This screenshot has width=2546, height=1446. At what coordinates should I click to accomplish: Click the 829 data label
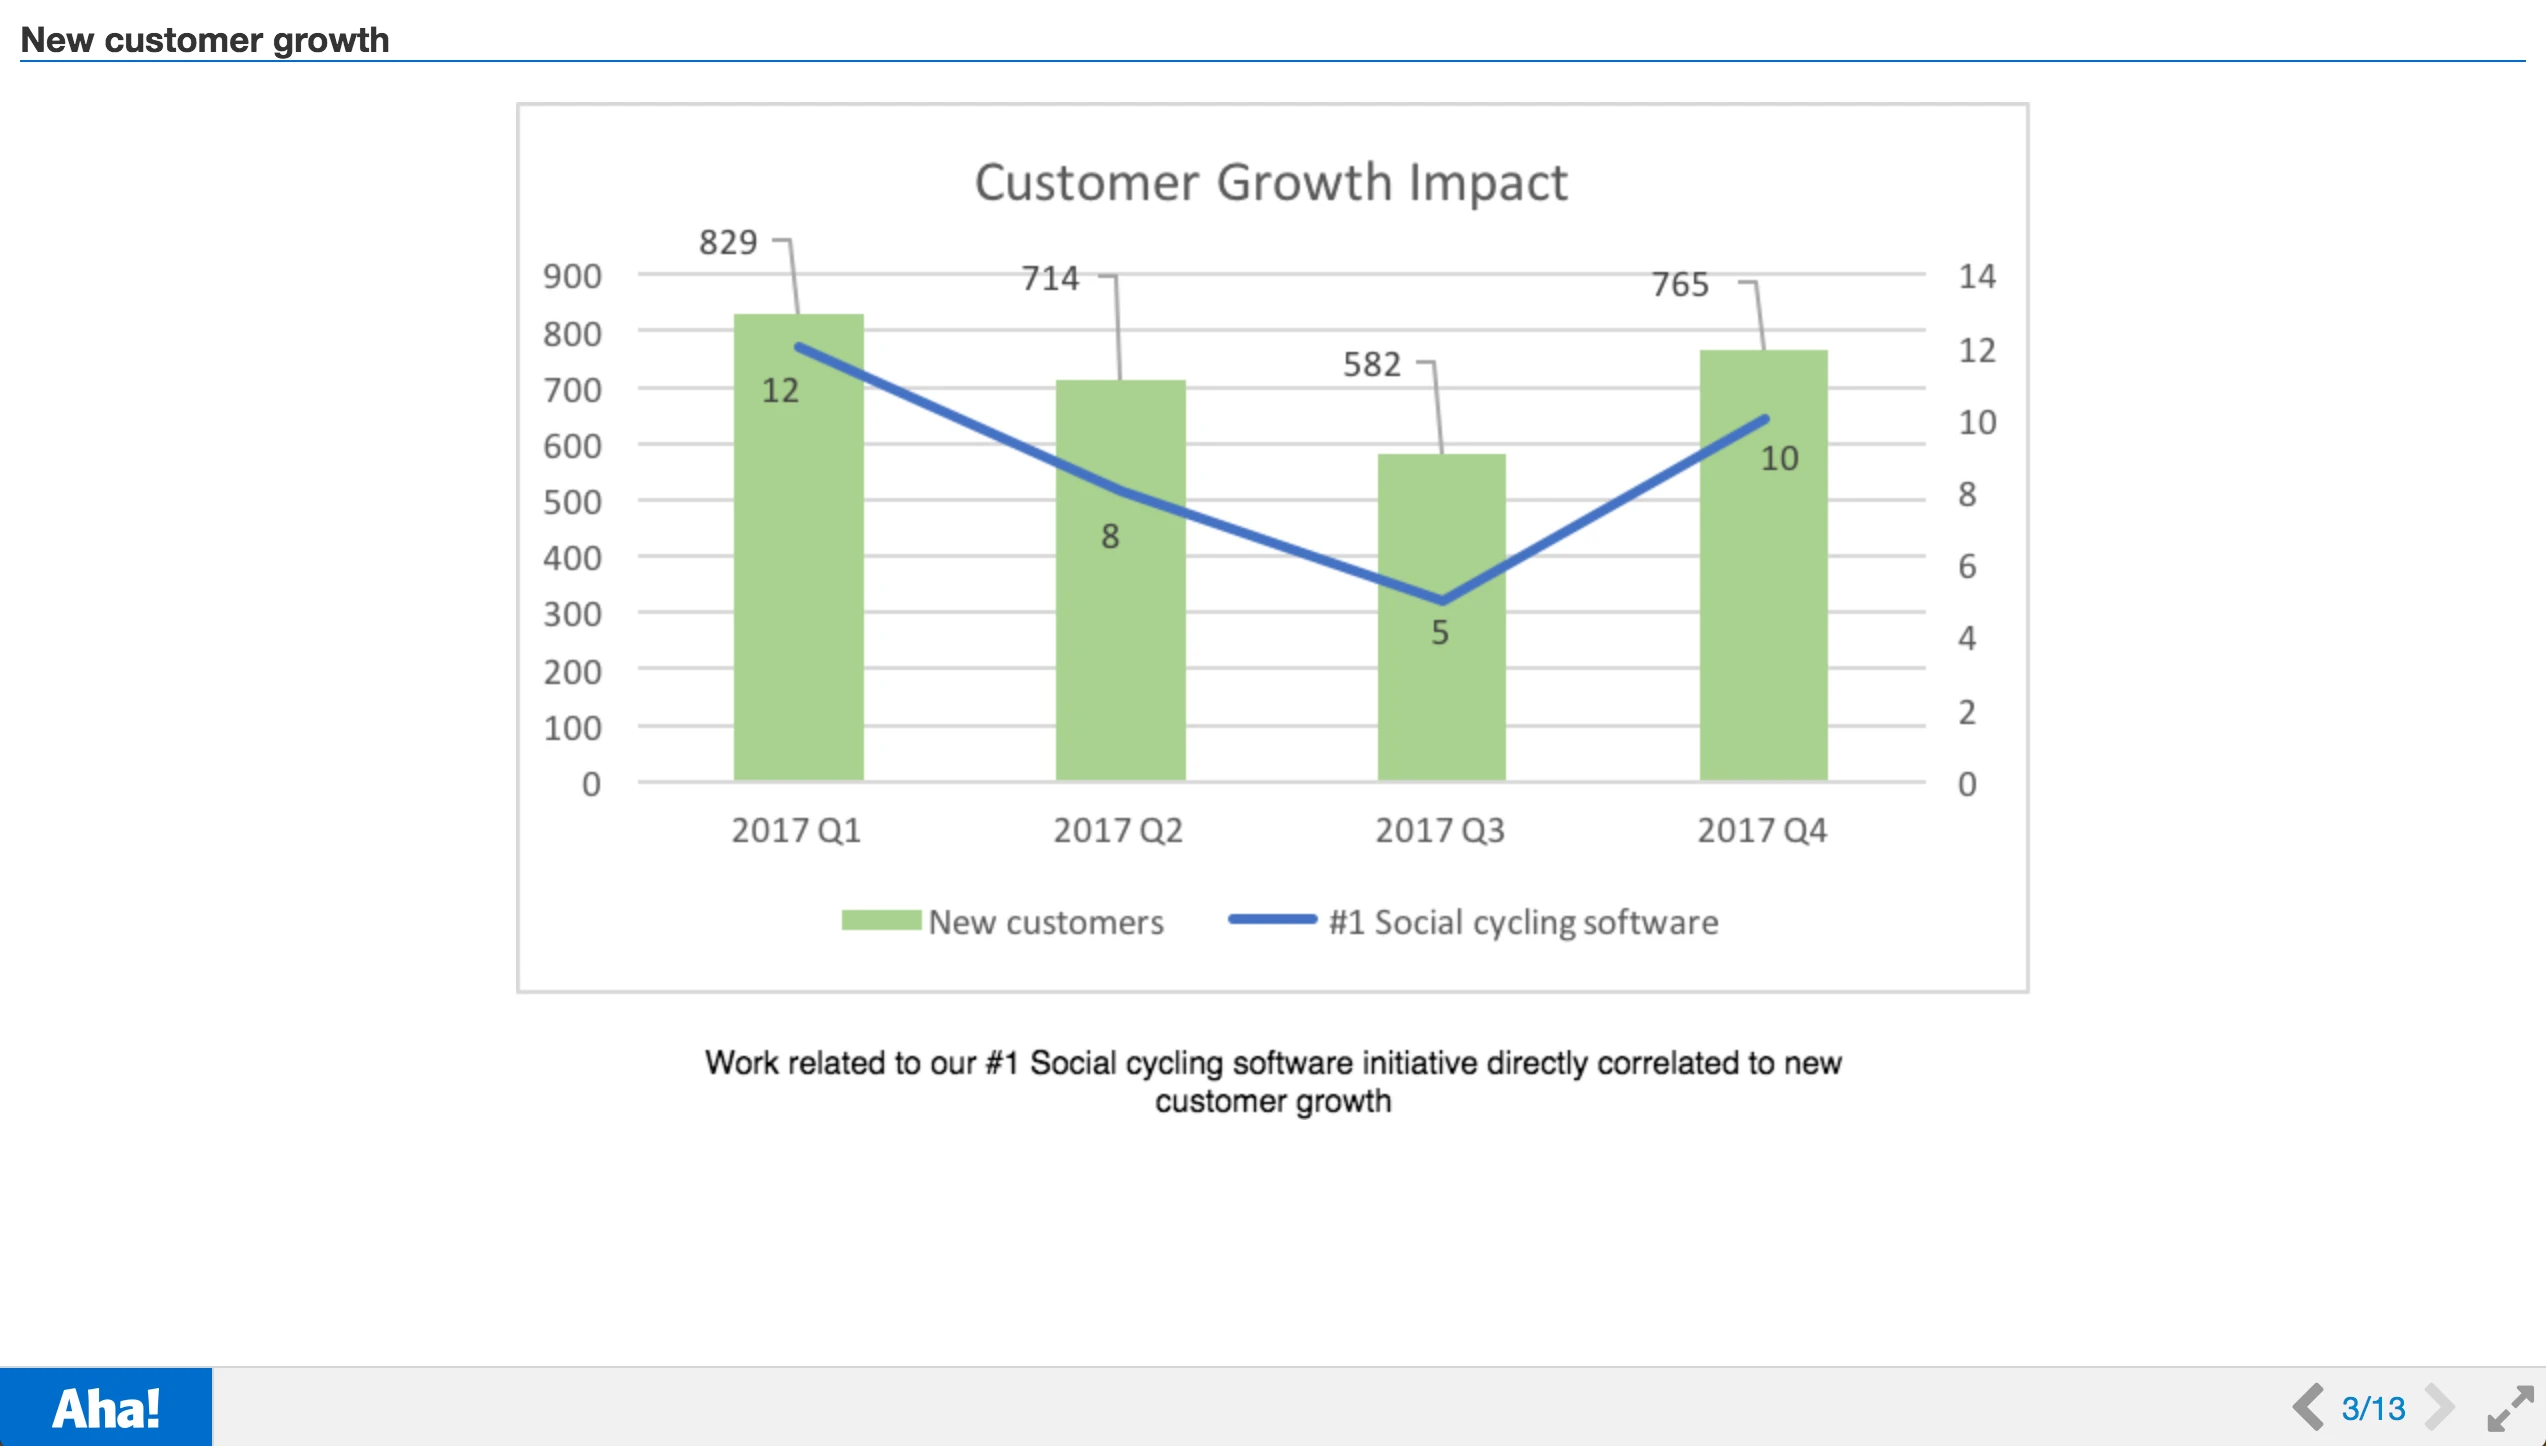click(728, 242)
